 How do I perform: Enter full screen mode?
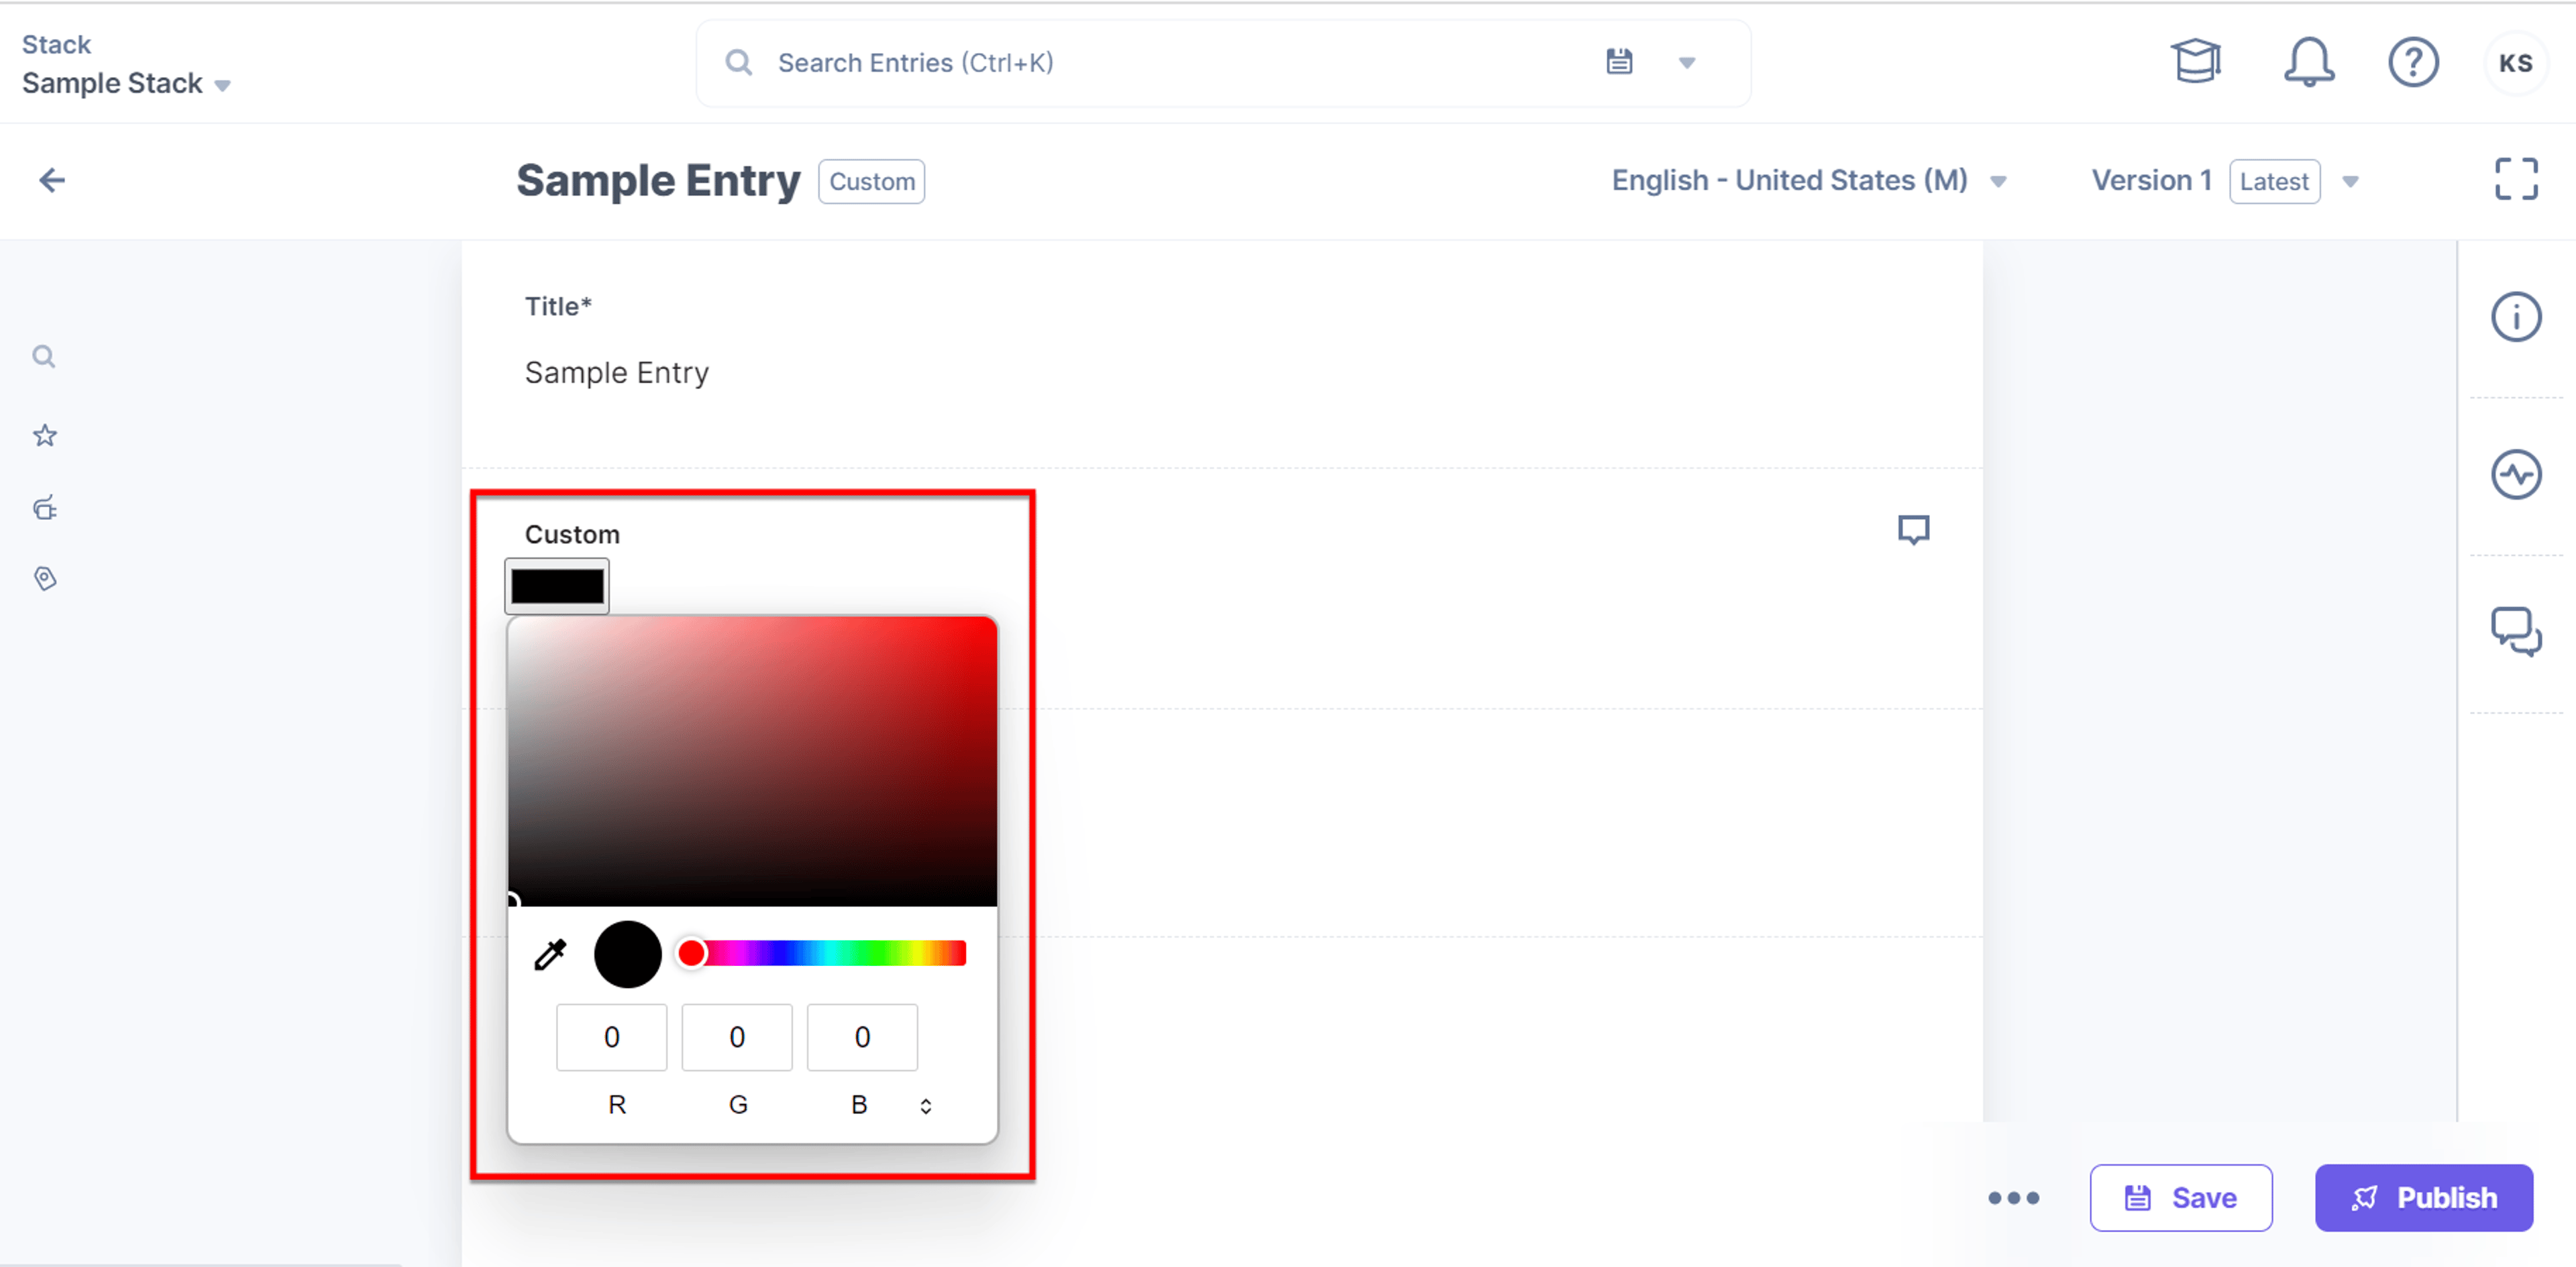pos(2515,180)
